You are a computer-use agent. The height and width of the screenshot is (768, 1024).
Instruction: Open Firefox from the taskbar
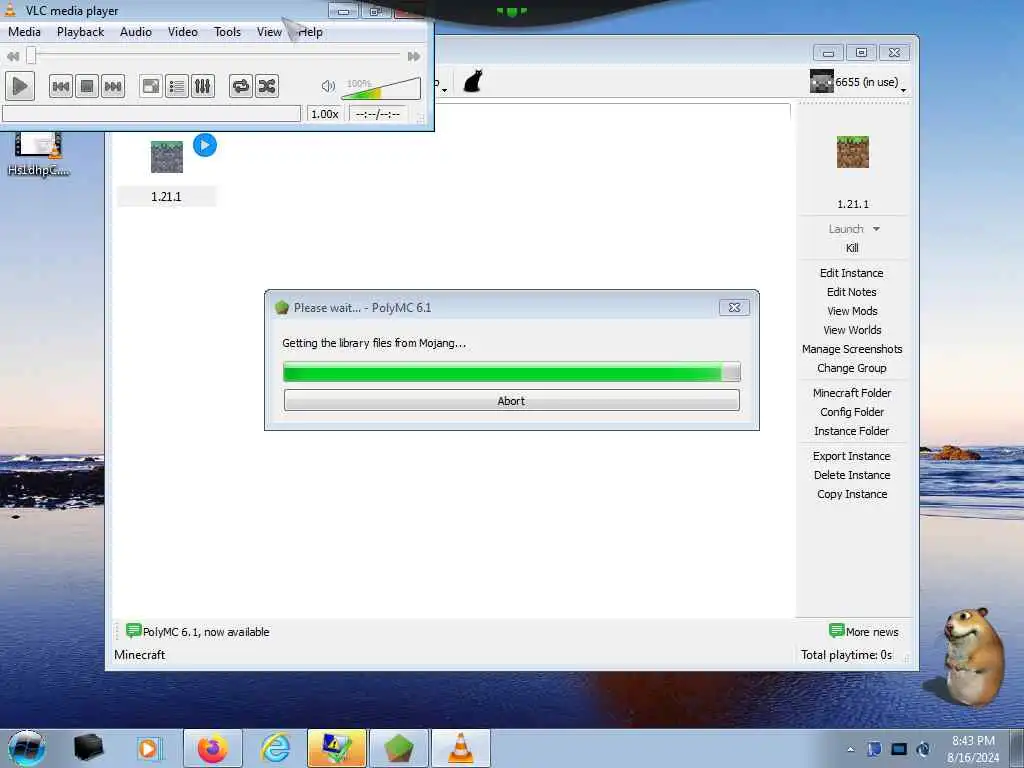click(x=213, y=748)
